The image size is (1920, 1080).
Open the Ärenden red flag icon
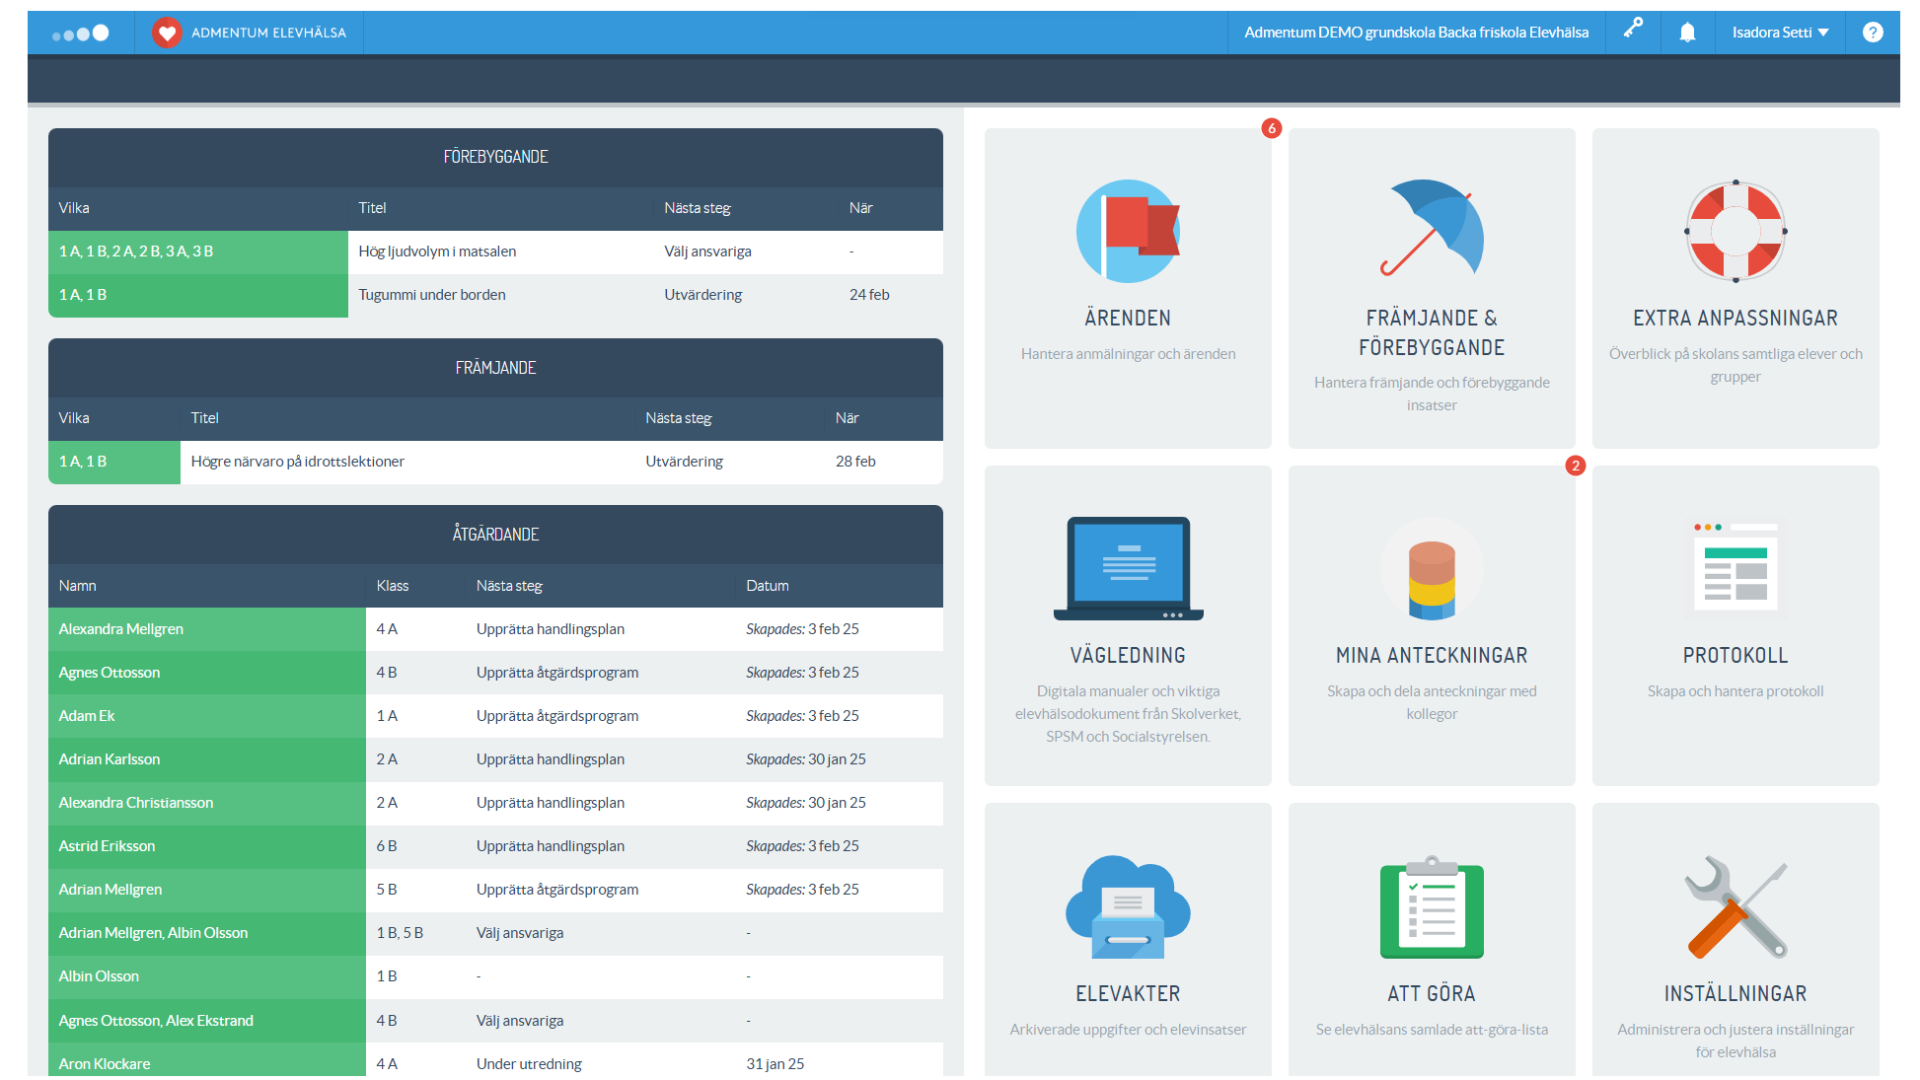(x=1128, y=231)
